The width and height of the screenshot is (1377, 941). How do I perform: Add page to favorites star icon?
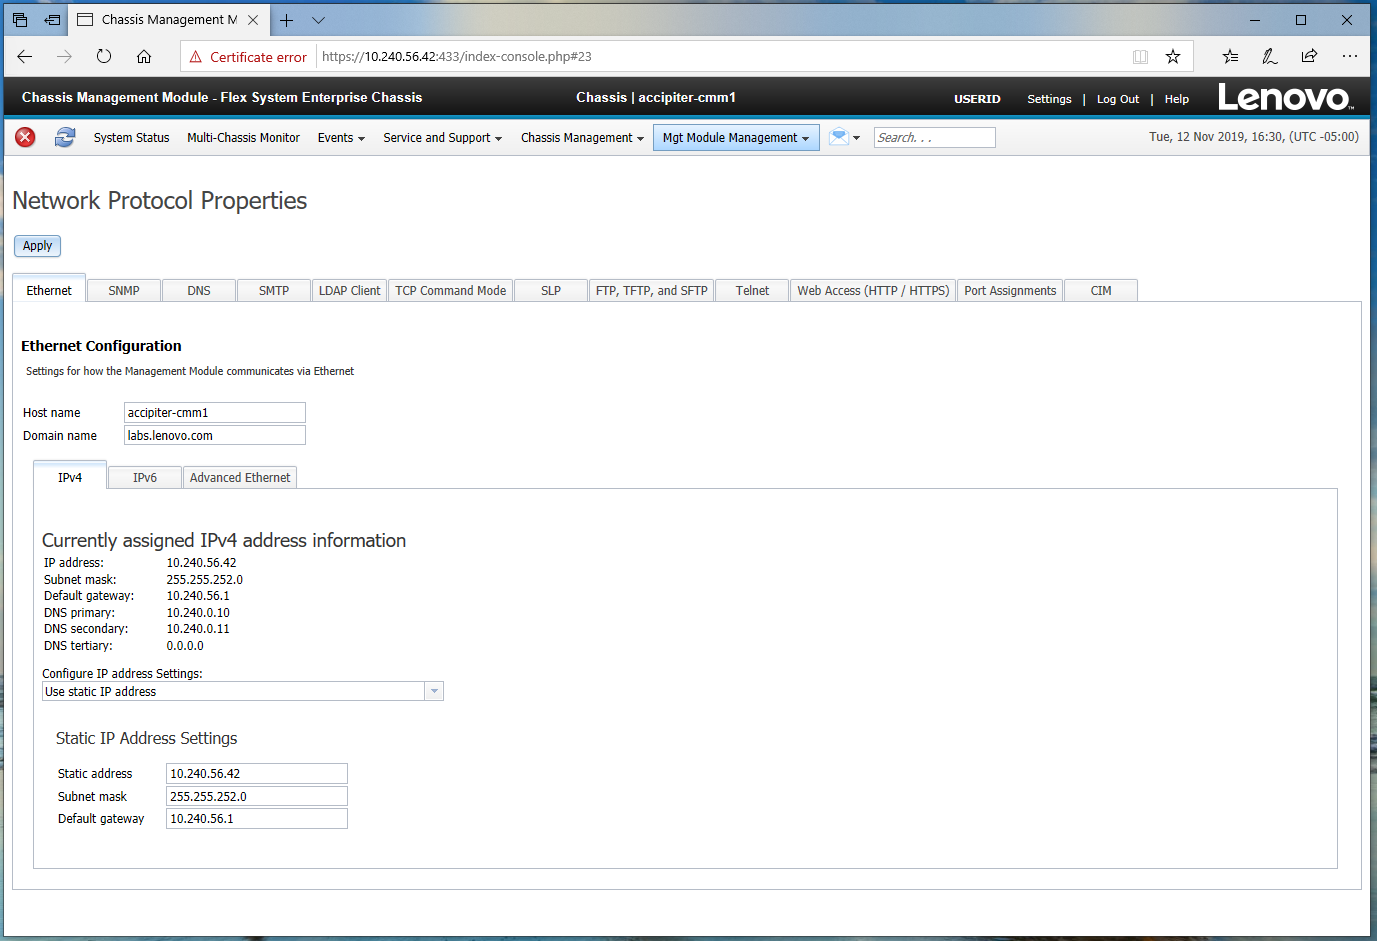[x=1173, y=57]
